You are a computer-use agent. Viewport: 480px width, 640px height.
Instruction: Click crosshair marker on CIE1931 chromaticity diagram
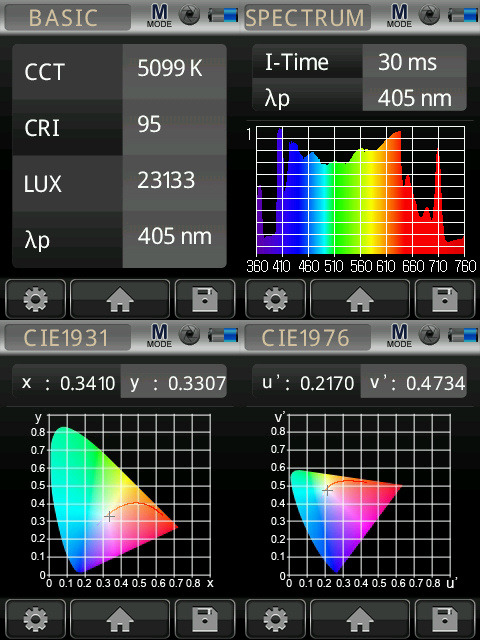tap(109, 516)
